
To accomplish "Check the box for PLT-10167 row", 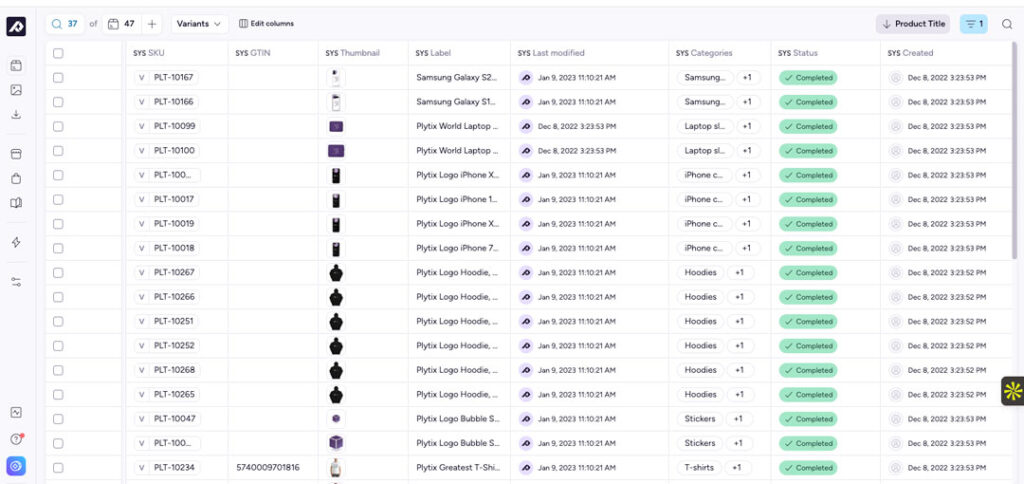I will [58, 77].
